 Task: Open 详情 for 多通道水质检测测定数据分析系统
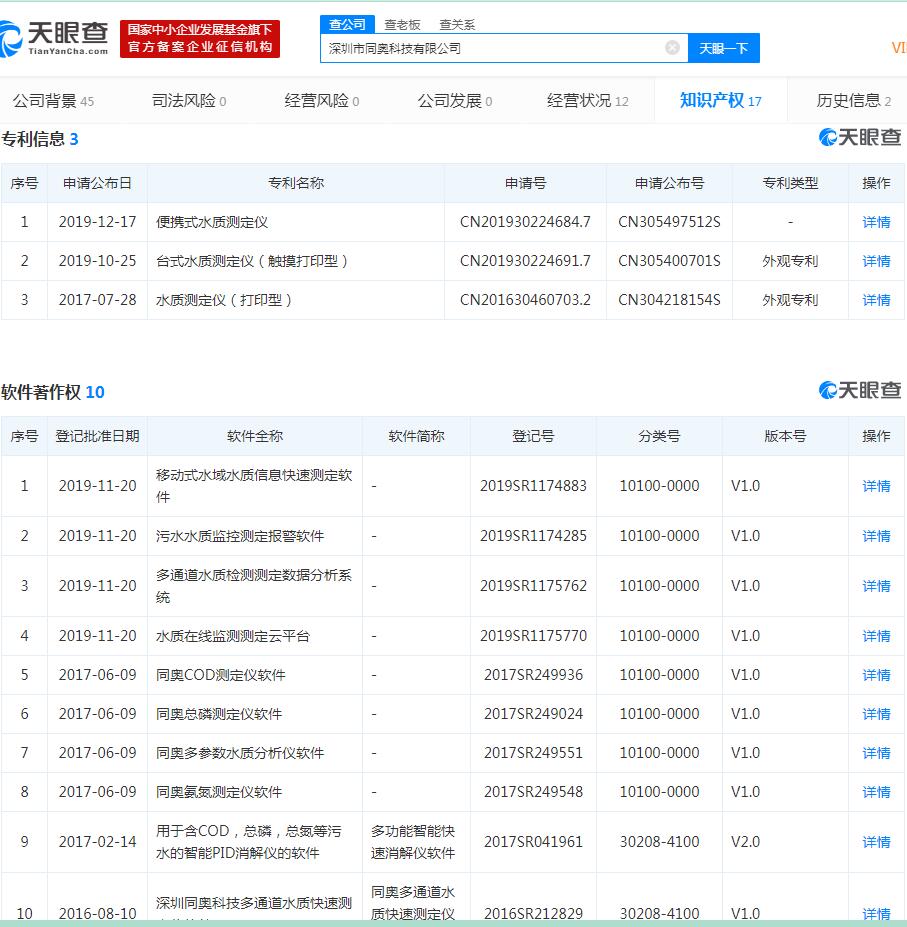coord(876,586)
